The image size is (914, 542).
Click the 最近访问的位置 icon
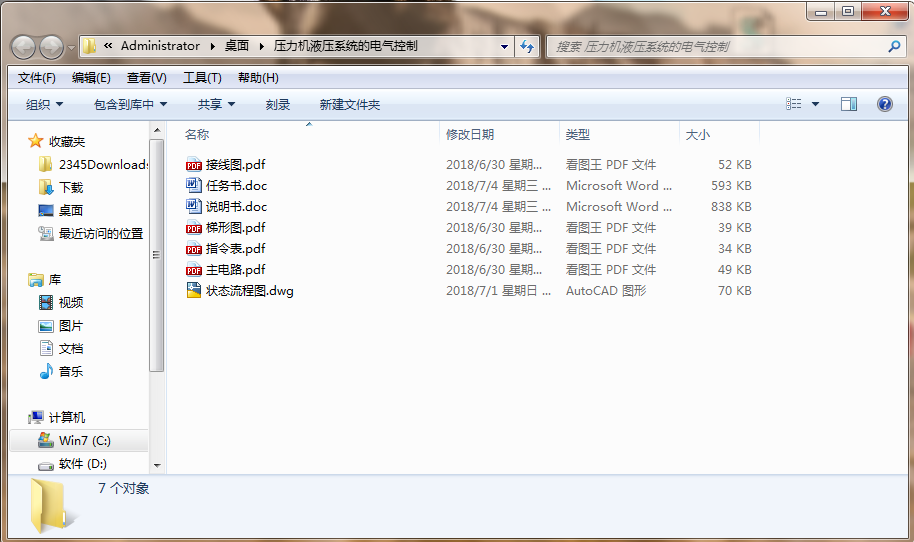click(x=45, y=233)
